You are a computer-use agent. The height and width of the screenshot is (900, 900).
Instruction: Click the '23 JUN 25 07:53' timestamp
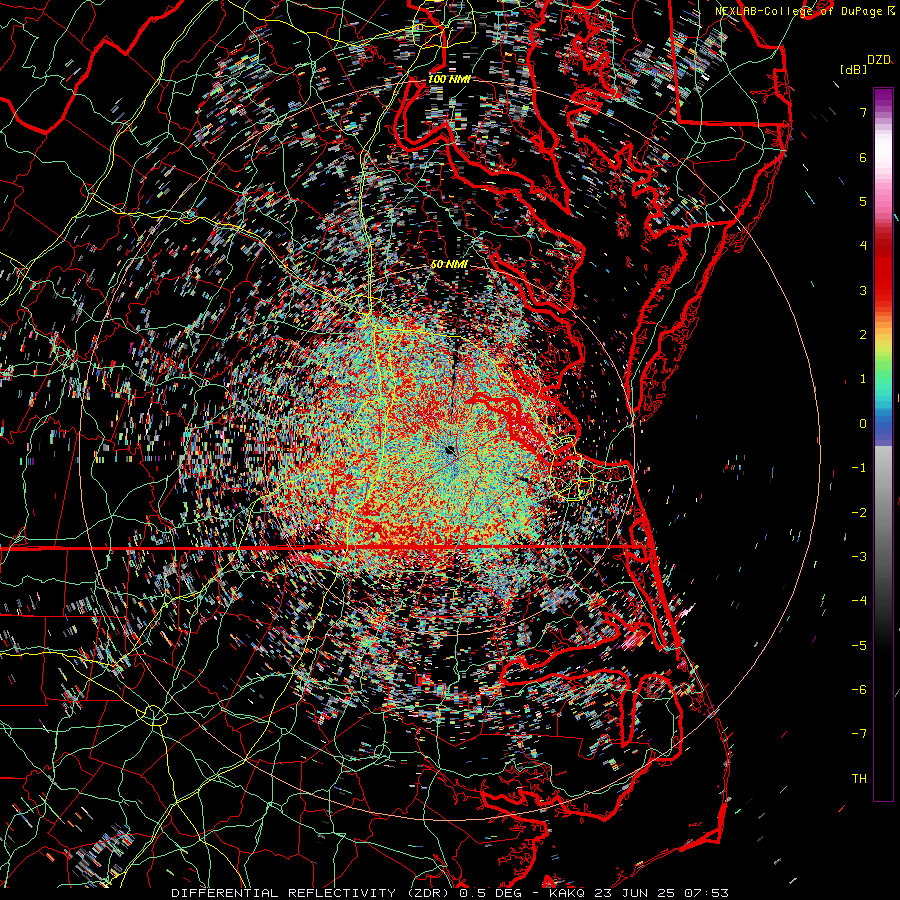coord(660,893)
